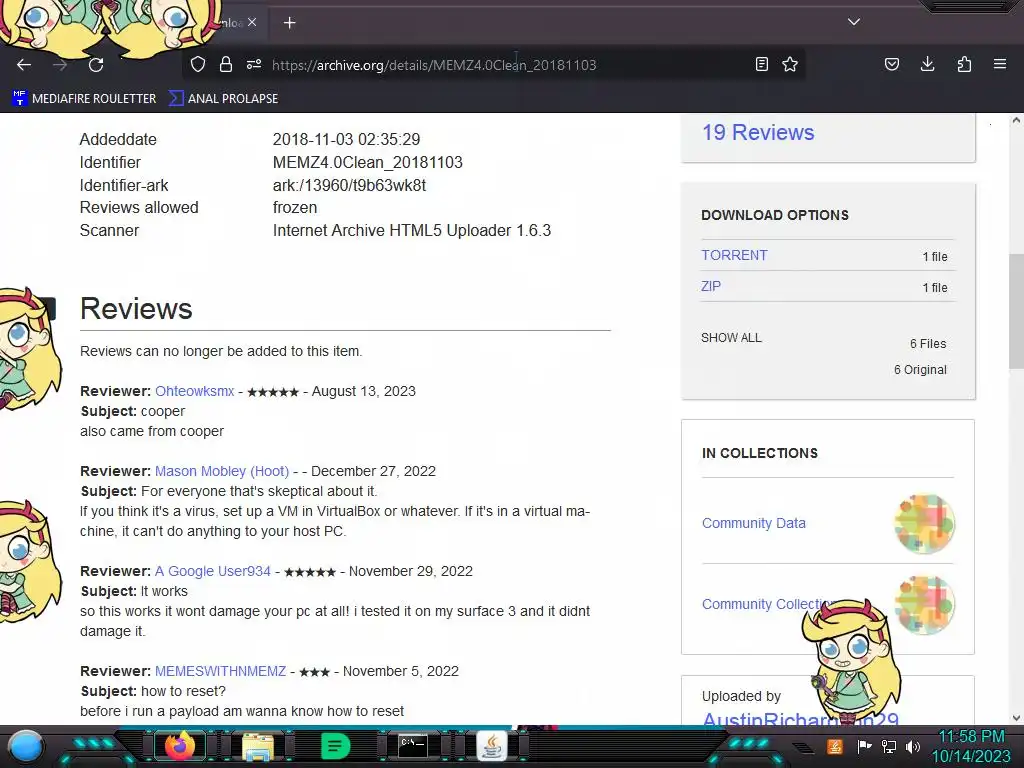Open the Community Data collection link
This screenshot has height=768, width=1024.
[754, 523]
